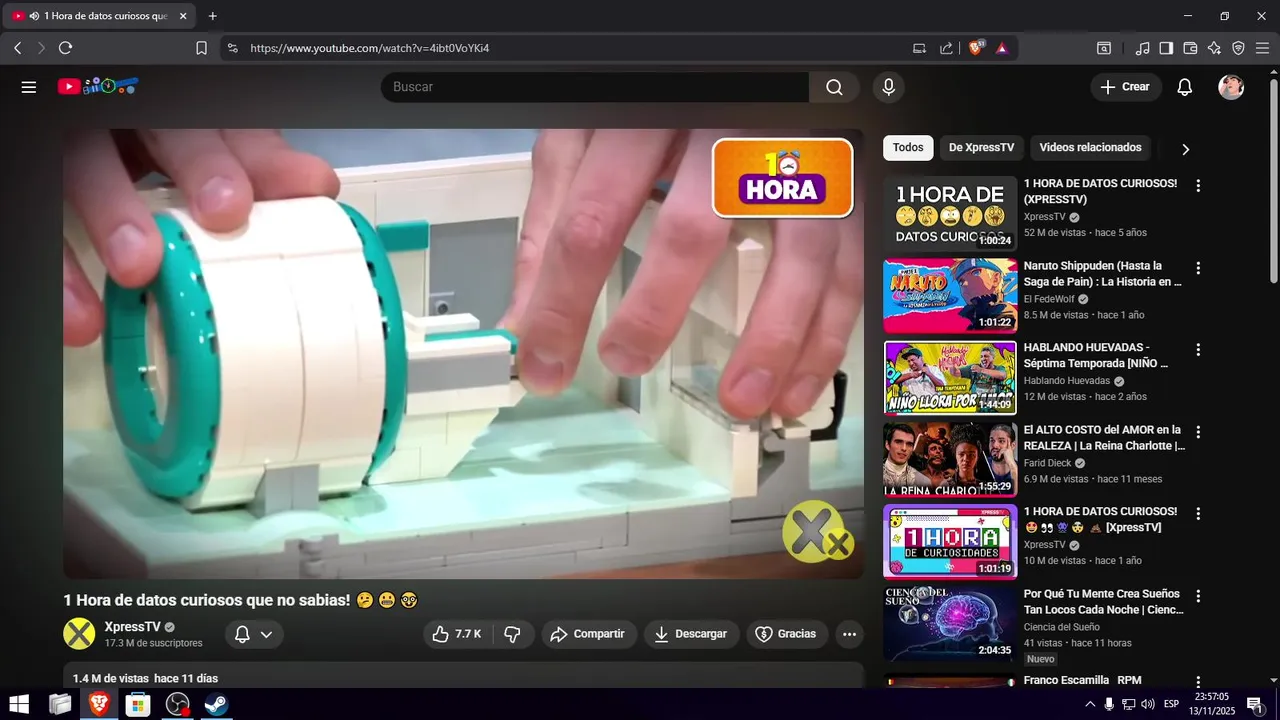The height and width of the screenshot is (720, 1280).
Task: Bookmark this page icon
Action: click(201, 48)
